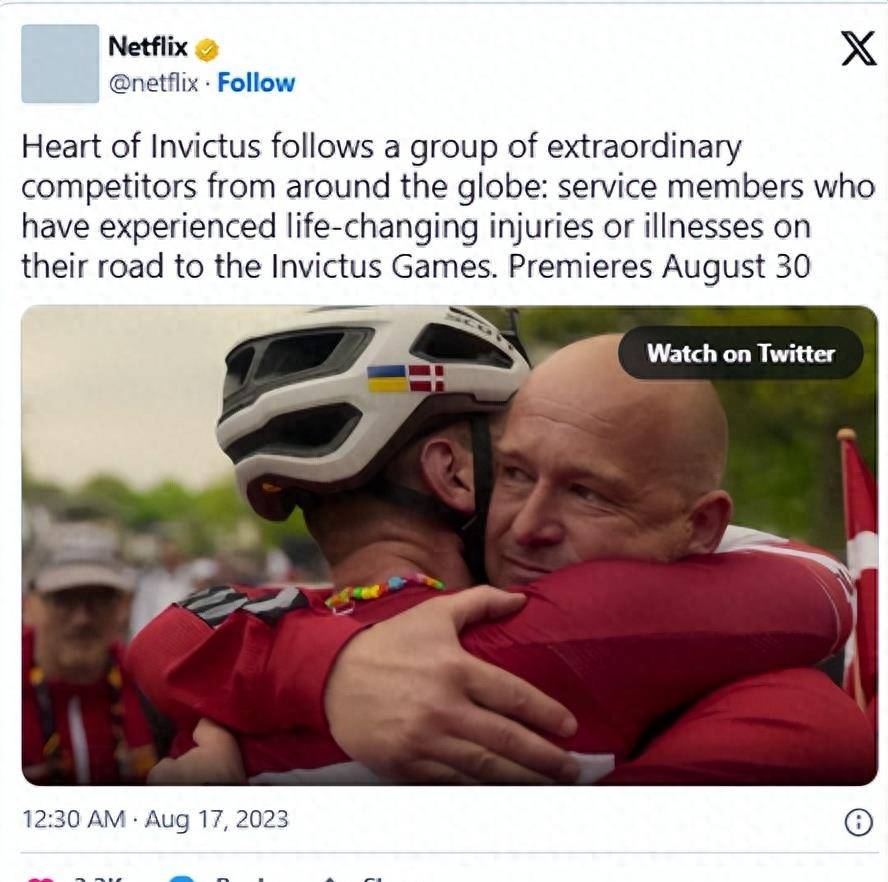This screenshot has height=882, width=888.
Task: Click the reply bubble icon
Action: [182, 879]
